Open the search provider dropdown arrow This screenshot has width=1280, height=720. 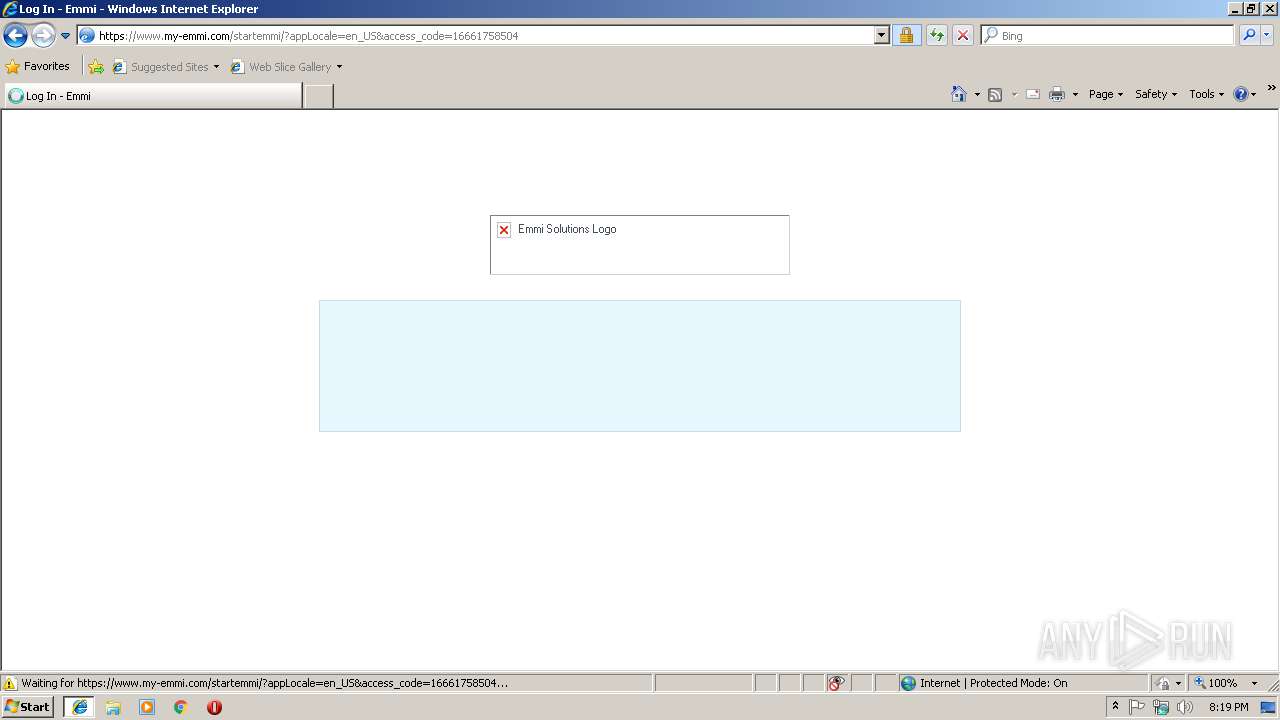point(1267,36)
